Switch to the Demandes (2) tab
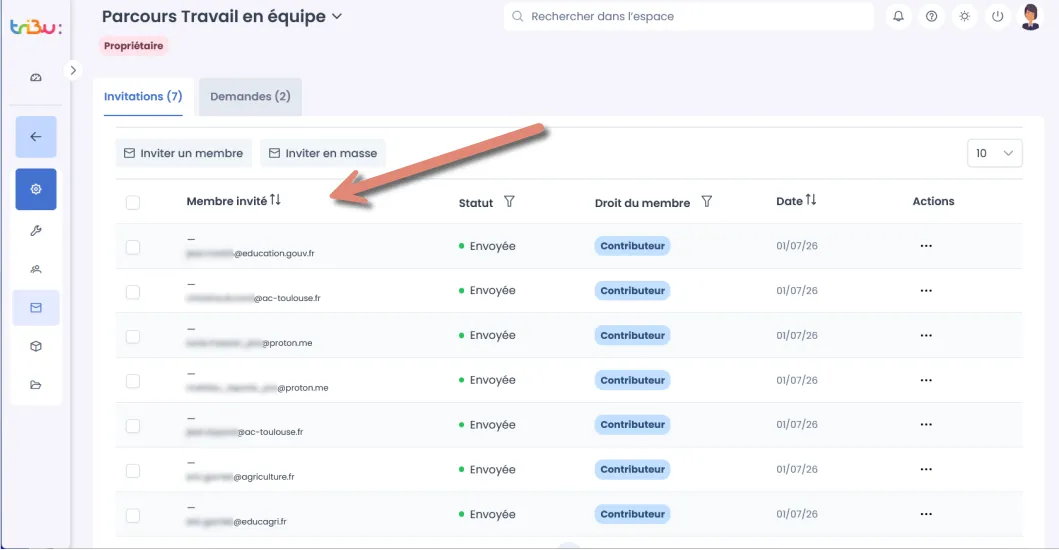1059x550 pixels. [x=251, y=96]
